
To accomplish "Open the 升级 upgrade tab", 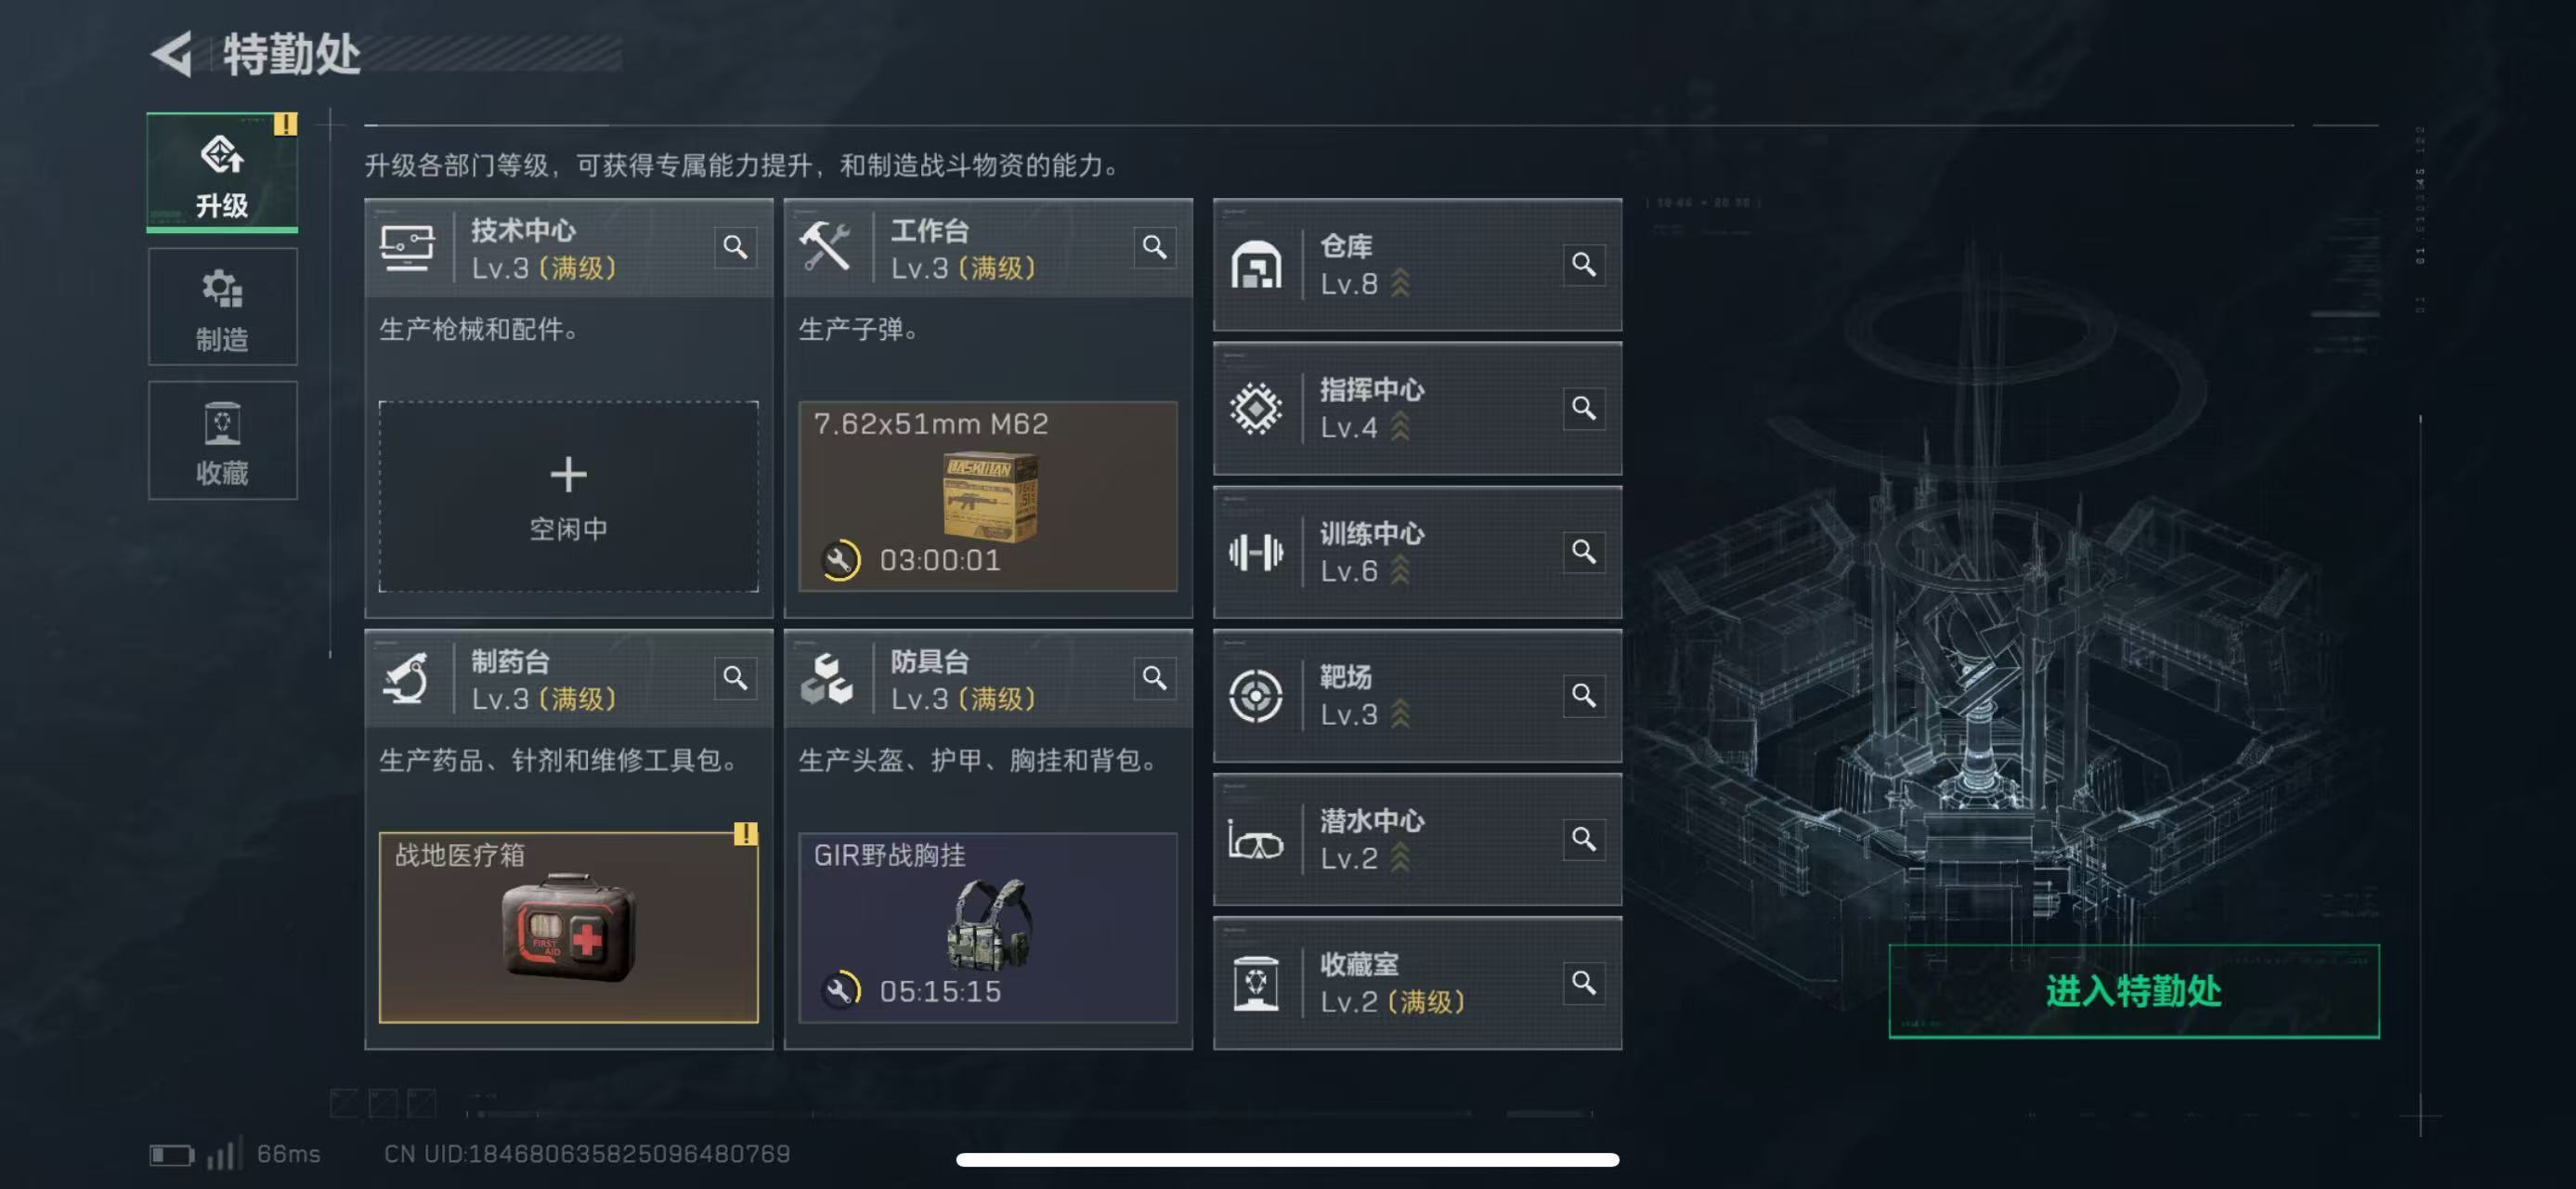I will [x=222, y=173].
